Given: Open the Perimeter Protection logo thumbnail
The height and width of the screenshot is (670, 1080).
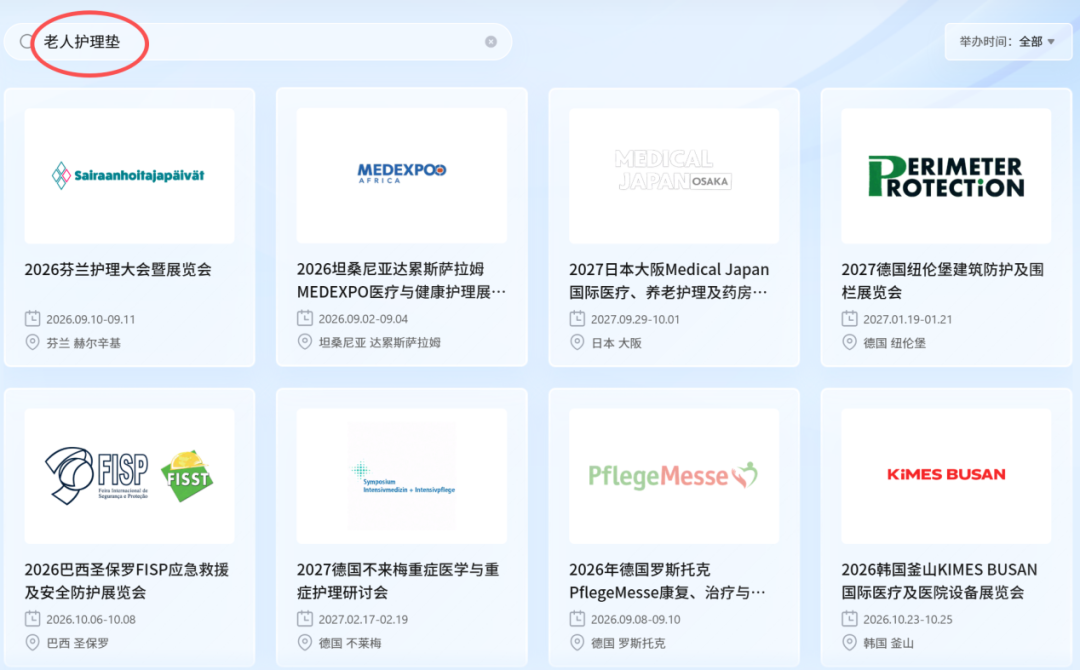Looking at the screenshot, I should [946, 176].
